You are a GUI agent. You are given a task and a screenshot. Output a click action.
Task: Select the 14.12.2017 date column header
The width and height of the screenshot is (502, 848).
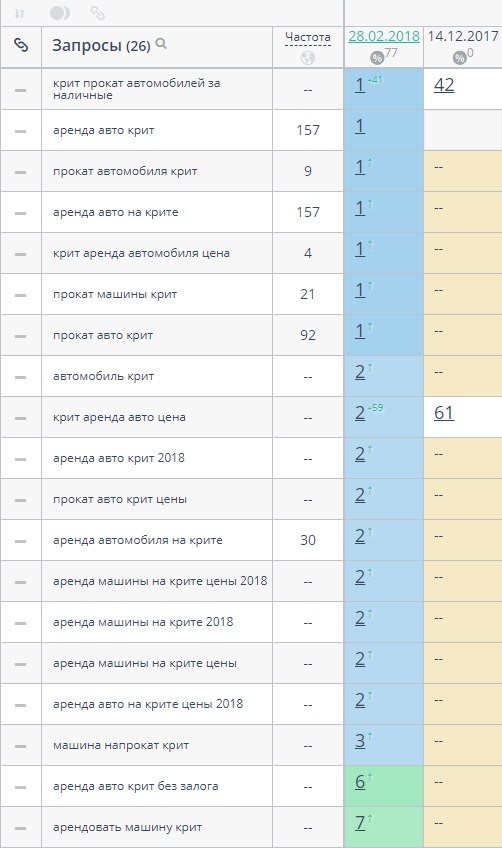click(x=463, y=36)
